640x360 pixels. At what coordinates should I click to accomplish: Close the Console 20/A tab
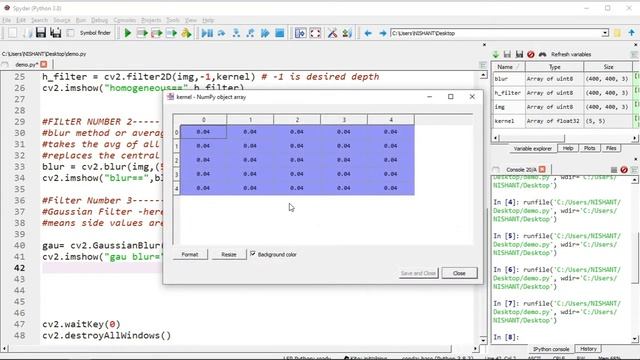coord(542,169)
